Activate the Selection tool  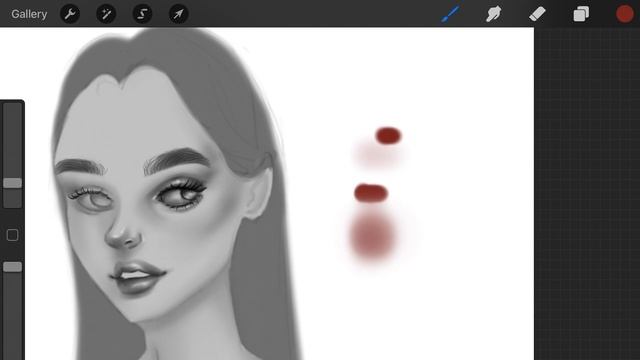point(142,14)
